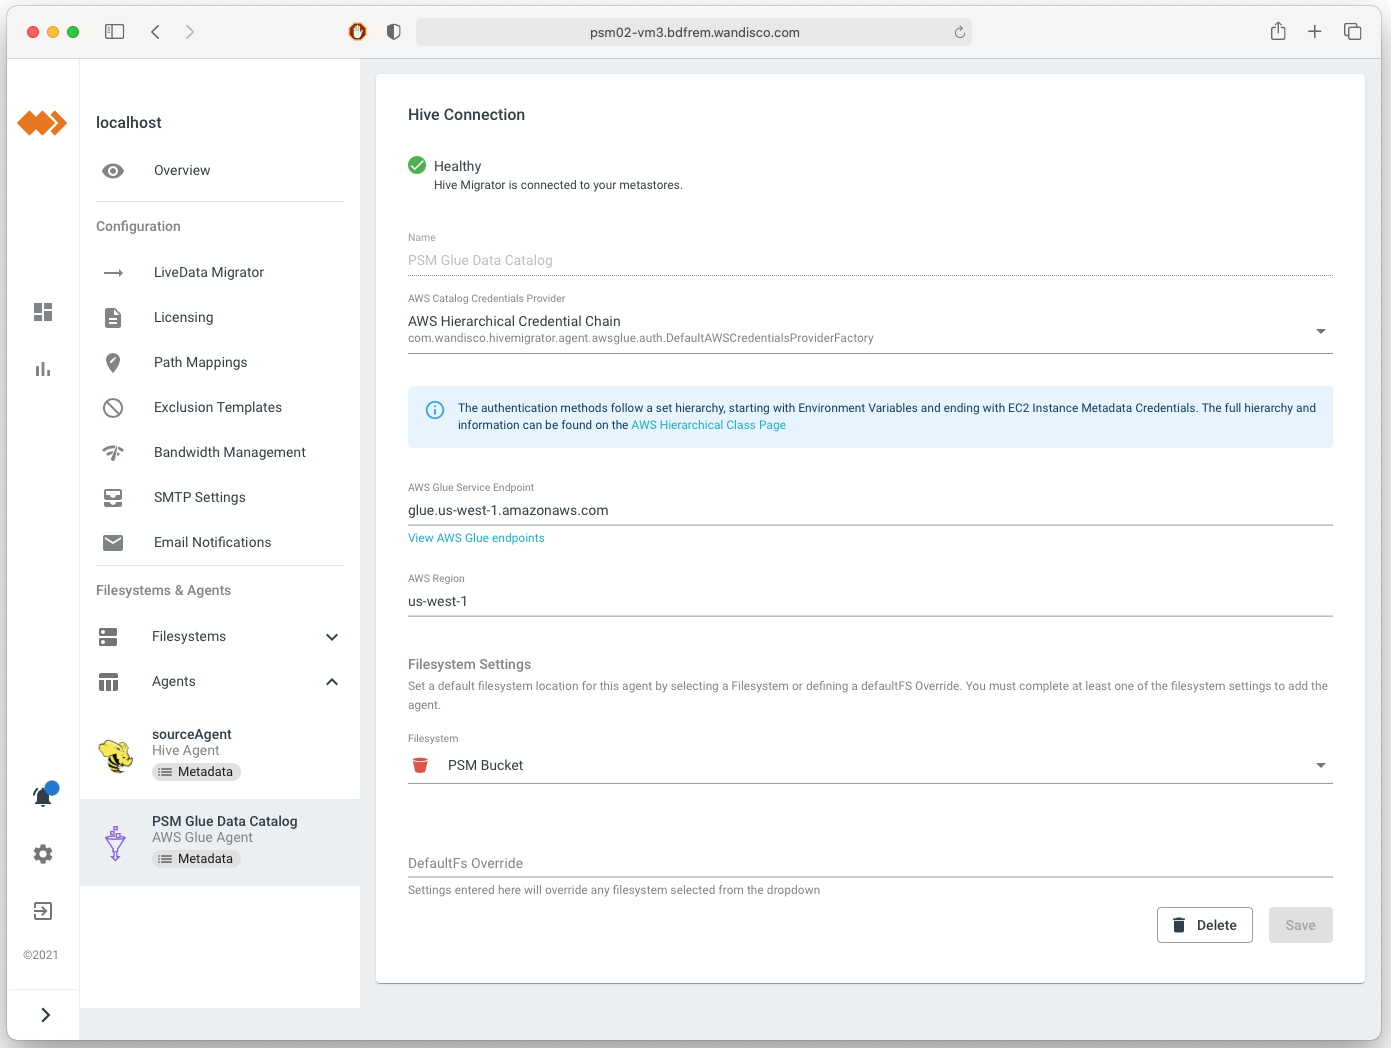1391x1048 pixels.
Task: Reload the page using refresh icon
Action: point(960,32)
